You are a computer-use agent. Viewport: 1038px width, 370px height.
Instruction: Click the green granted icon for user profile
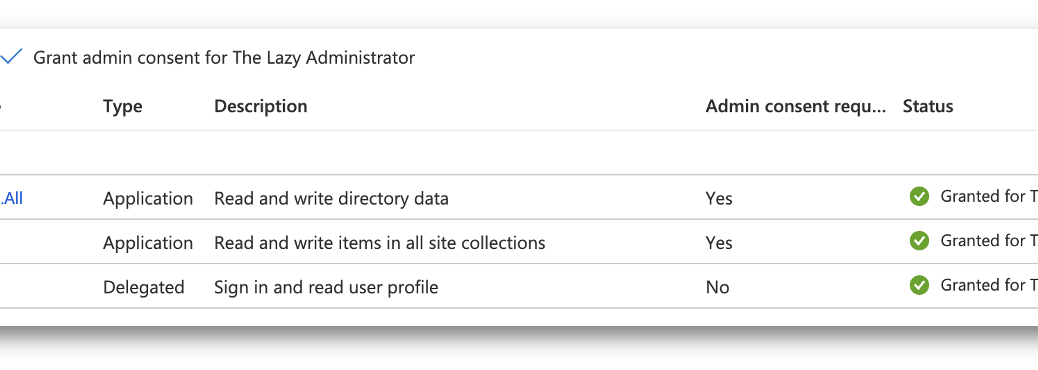point(919,285)
